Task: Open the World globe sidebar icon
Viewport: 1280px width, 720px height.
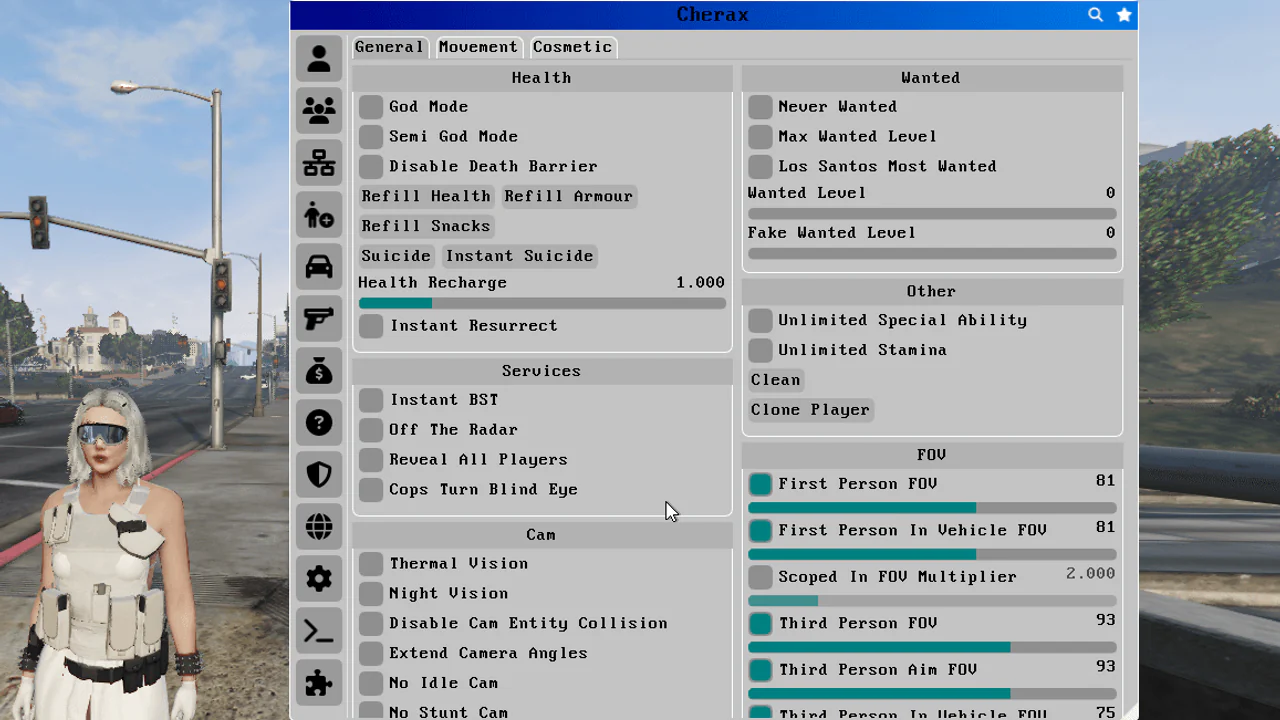Action: [319, 527]
